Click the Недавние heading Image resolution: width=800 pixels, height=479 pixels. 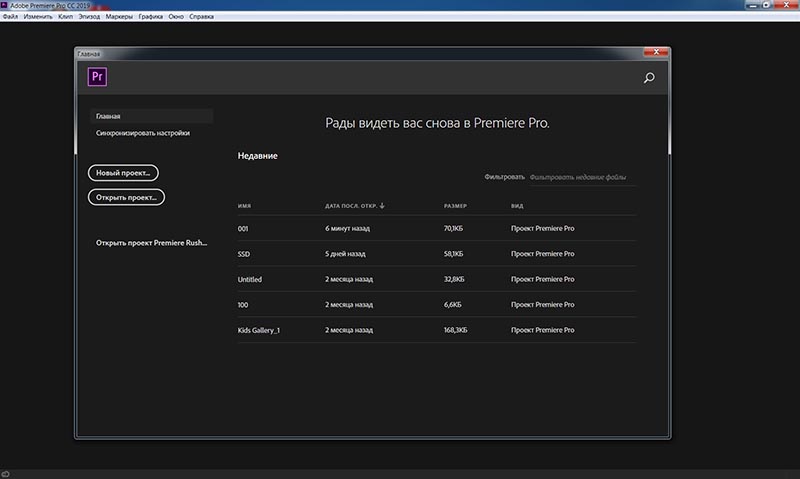pos(258,156)
